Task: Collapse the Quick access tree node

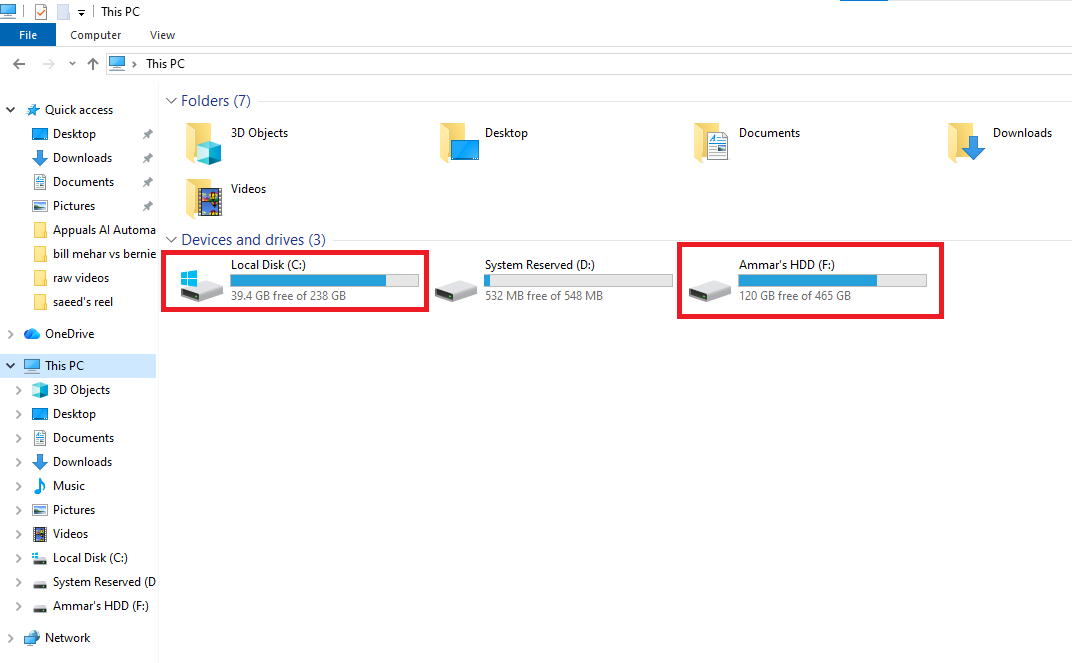Action: pos(10,109)
